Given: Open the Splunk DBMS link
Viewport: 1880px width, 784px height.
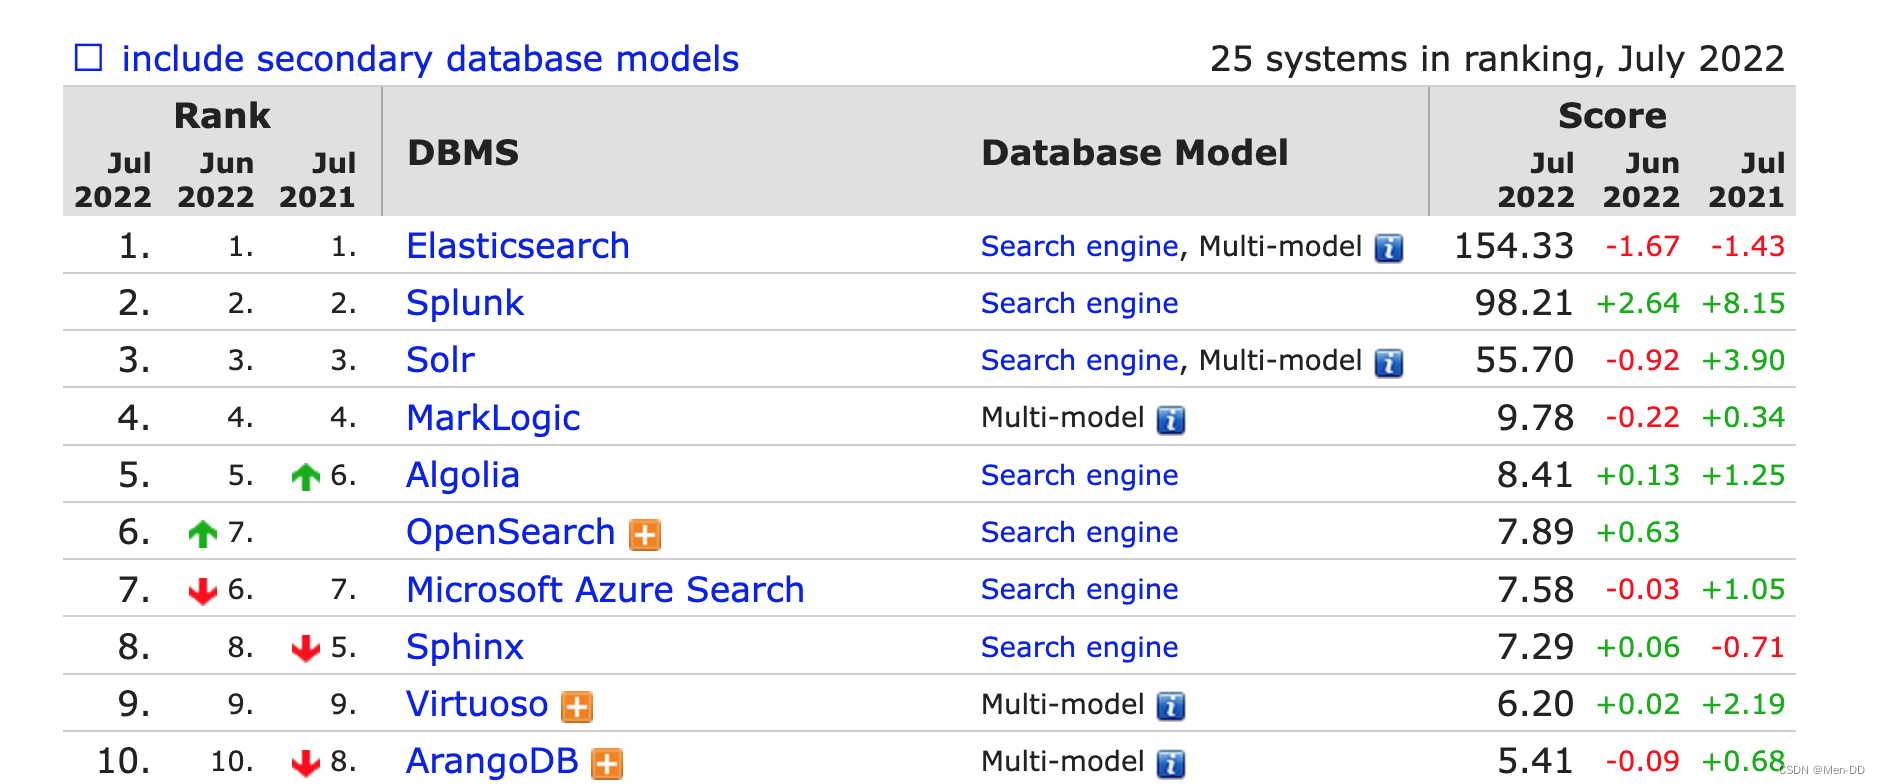Looking at the screenshot, I should (x=464, y=303).
